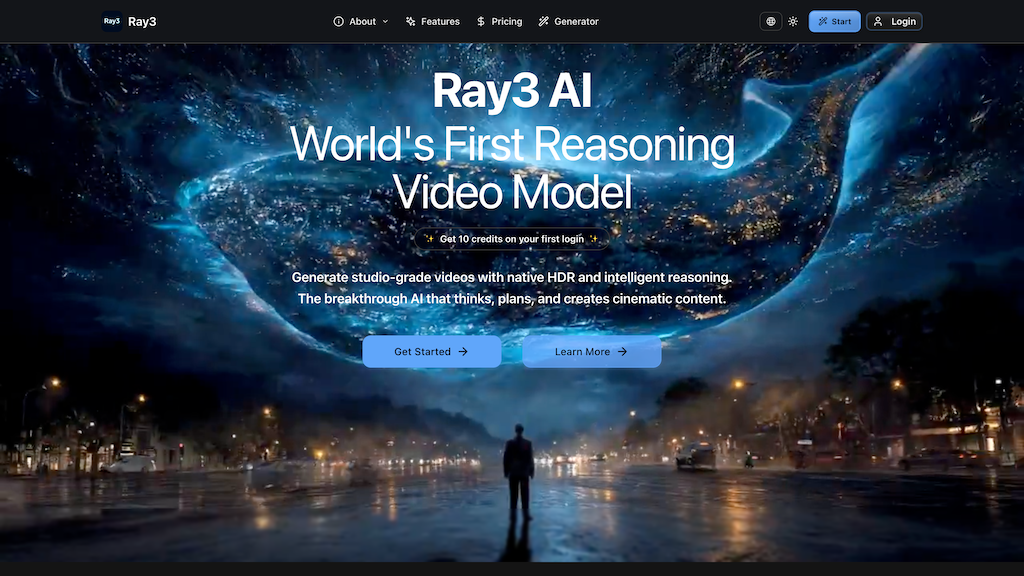Click the Features sparkle icon
Image resolution: width=1024 pixels, height=576 pixels.
[410, 21]
